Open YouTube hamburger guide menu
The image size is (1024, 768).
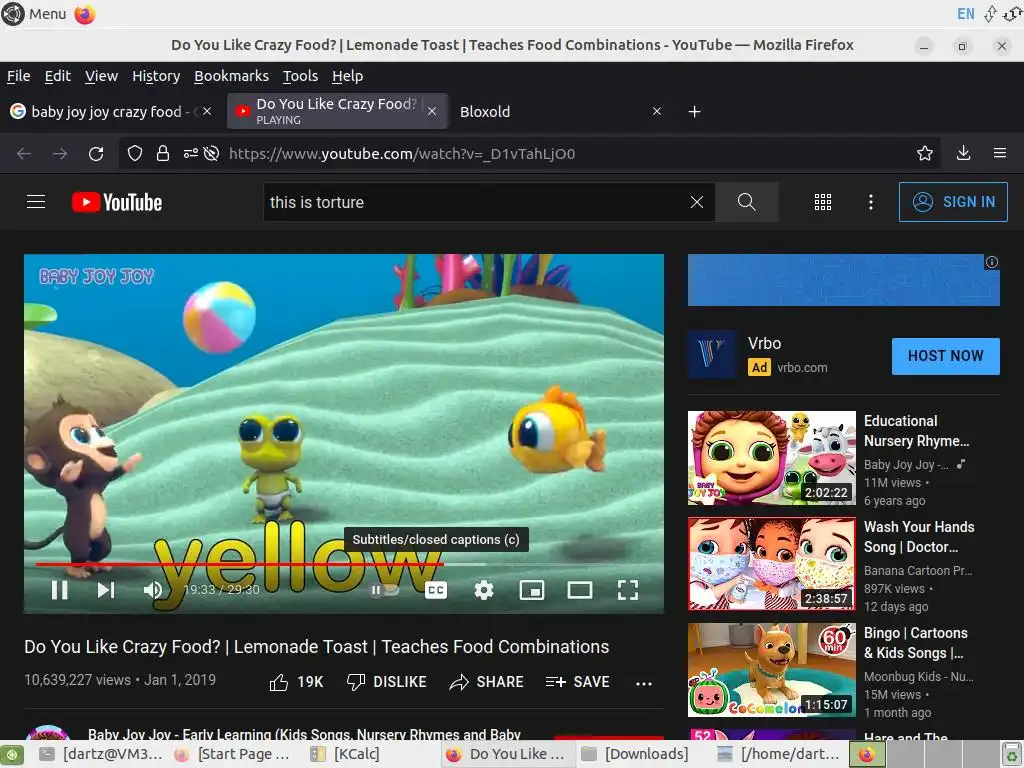(36, 202)
